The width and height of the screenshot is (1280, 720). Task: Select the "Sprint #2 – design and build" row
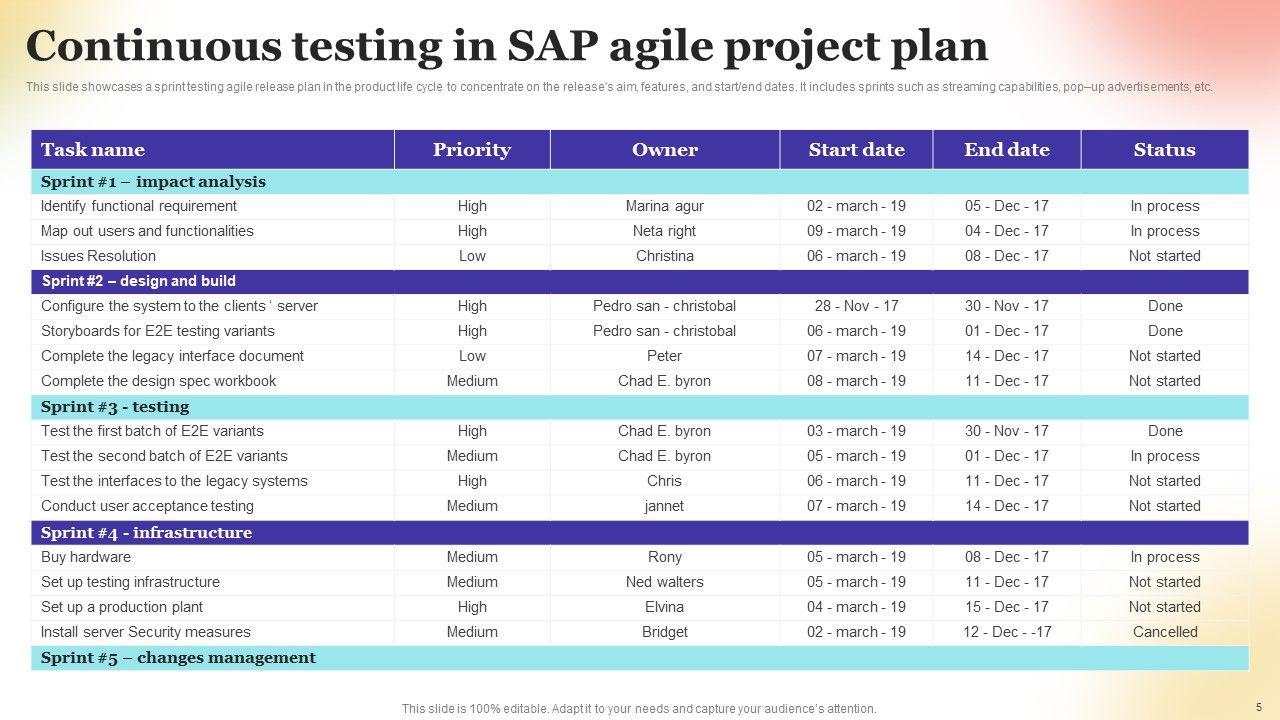[x=139, y=281]
